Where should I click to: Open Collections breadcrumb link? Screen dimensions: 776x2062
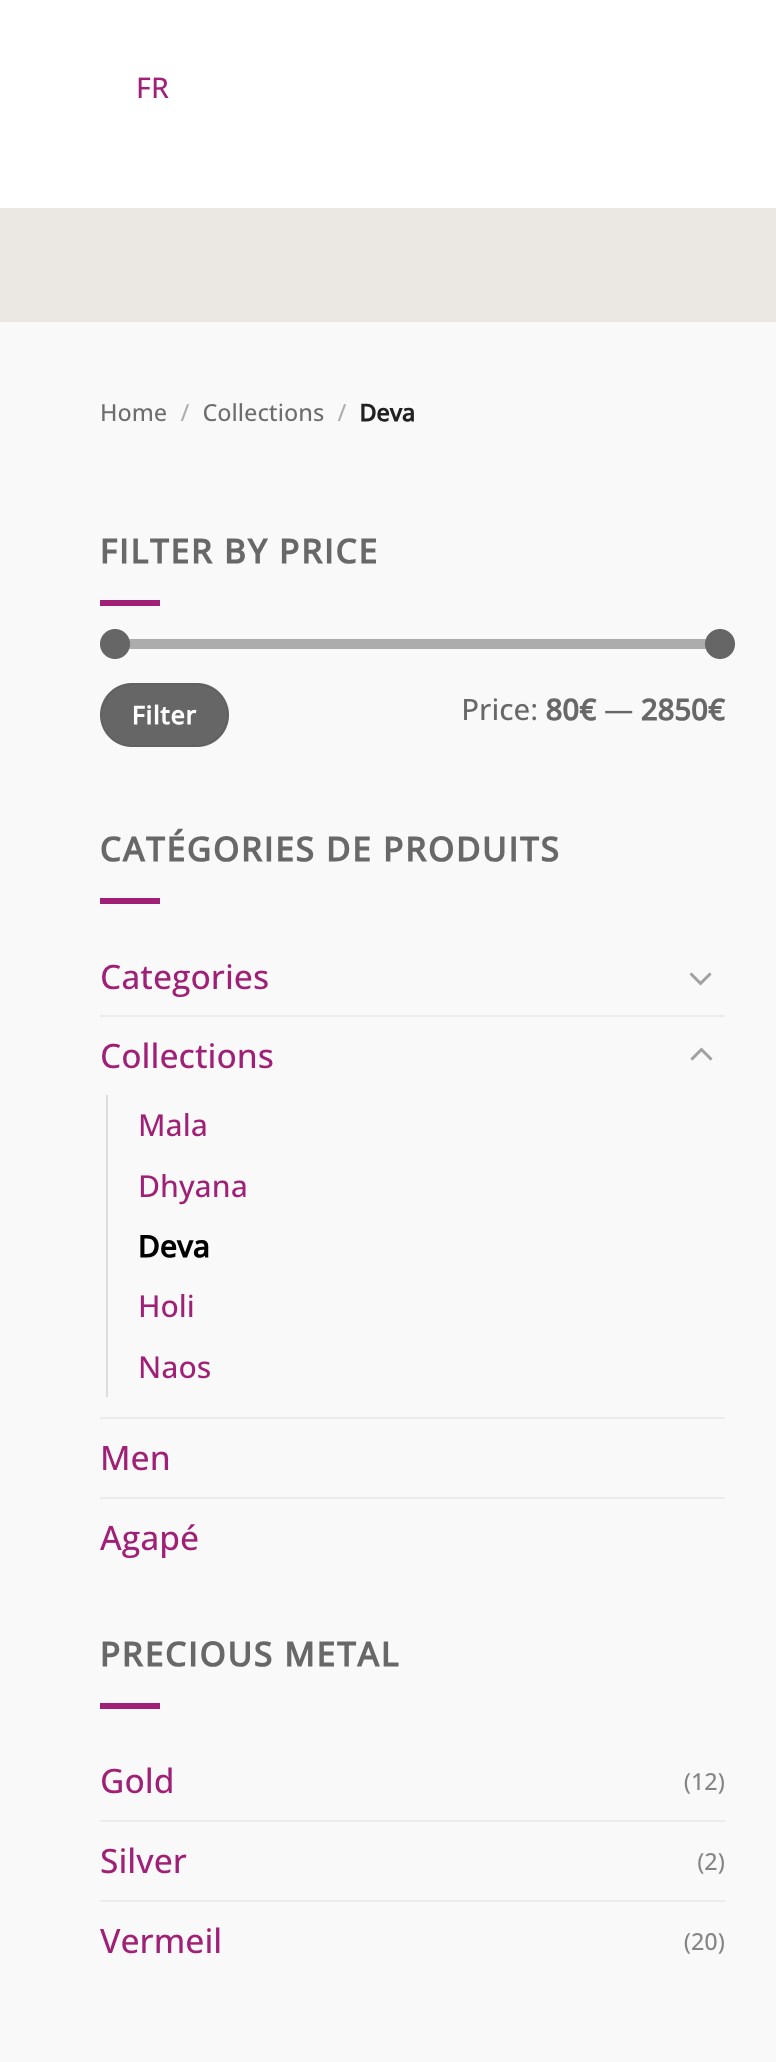(263, 413)
